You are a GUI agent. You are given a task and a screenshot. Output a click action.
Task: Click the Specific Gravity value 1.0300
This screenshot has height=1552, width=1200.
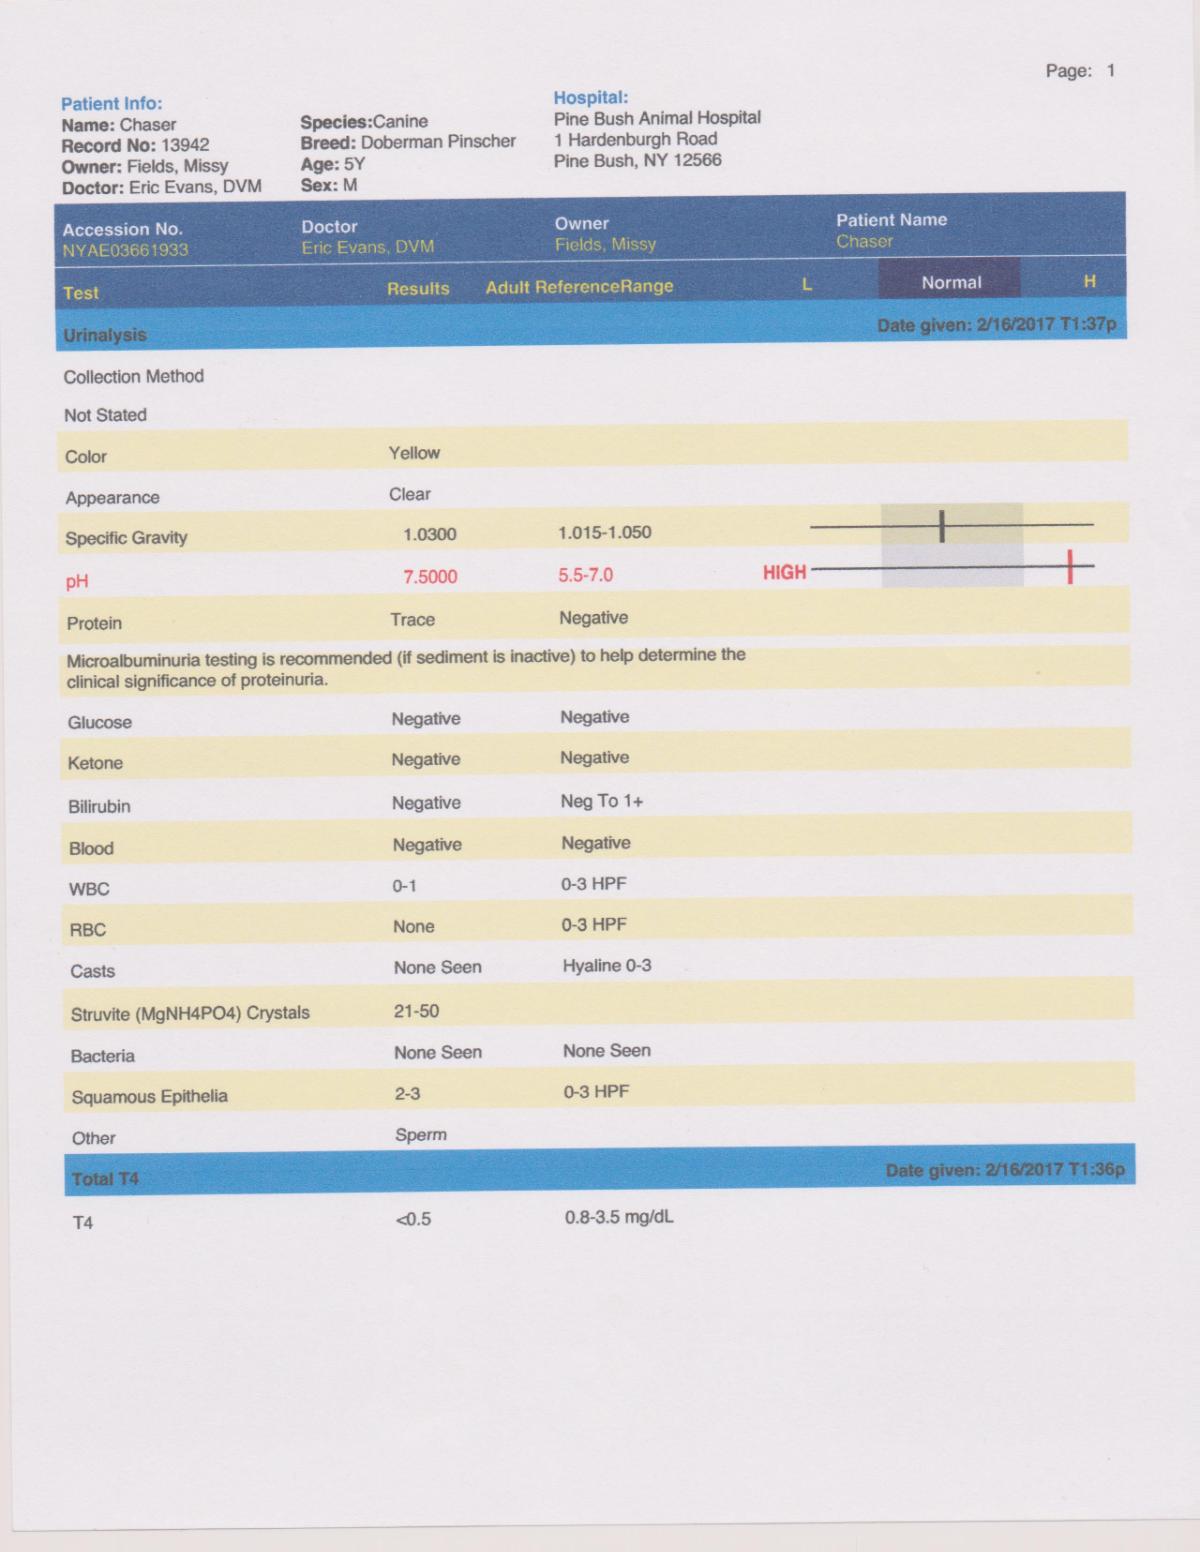[x=430, y=534]
